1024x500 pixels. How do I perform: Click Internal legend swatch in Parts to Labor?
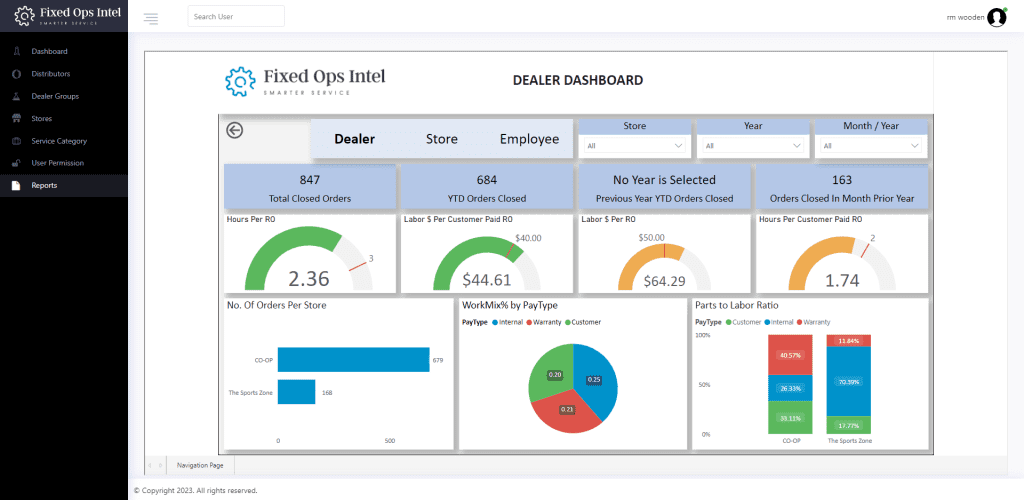pyautogui.click(x=768, y=322)
